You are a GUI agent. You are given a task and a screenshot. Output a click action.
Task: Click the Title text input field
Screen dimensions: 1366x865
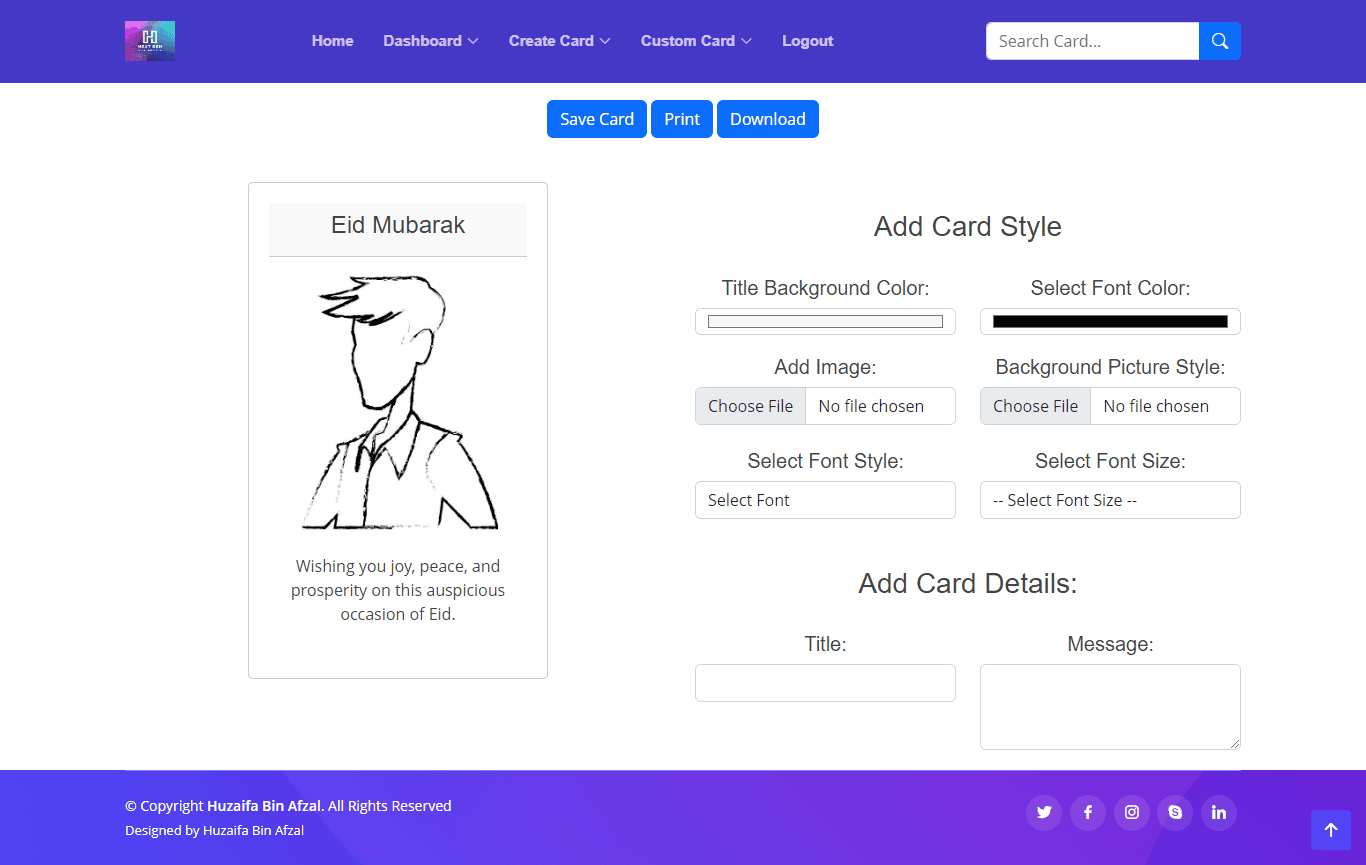pyautogui.click(x=825, y=683)
